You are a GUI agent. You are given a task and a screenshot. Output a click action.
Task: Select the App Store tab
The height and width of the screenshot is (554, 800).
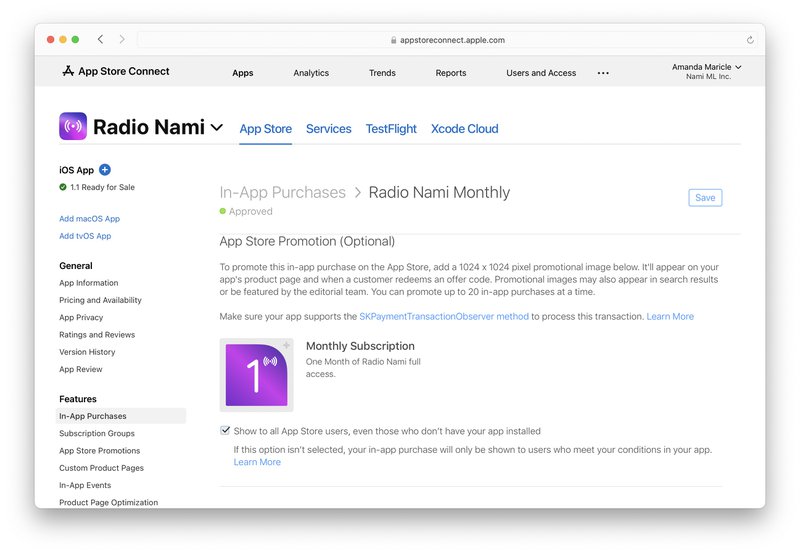pos(266,129)
